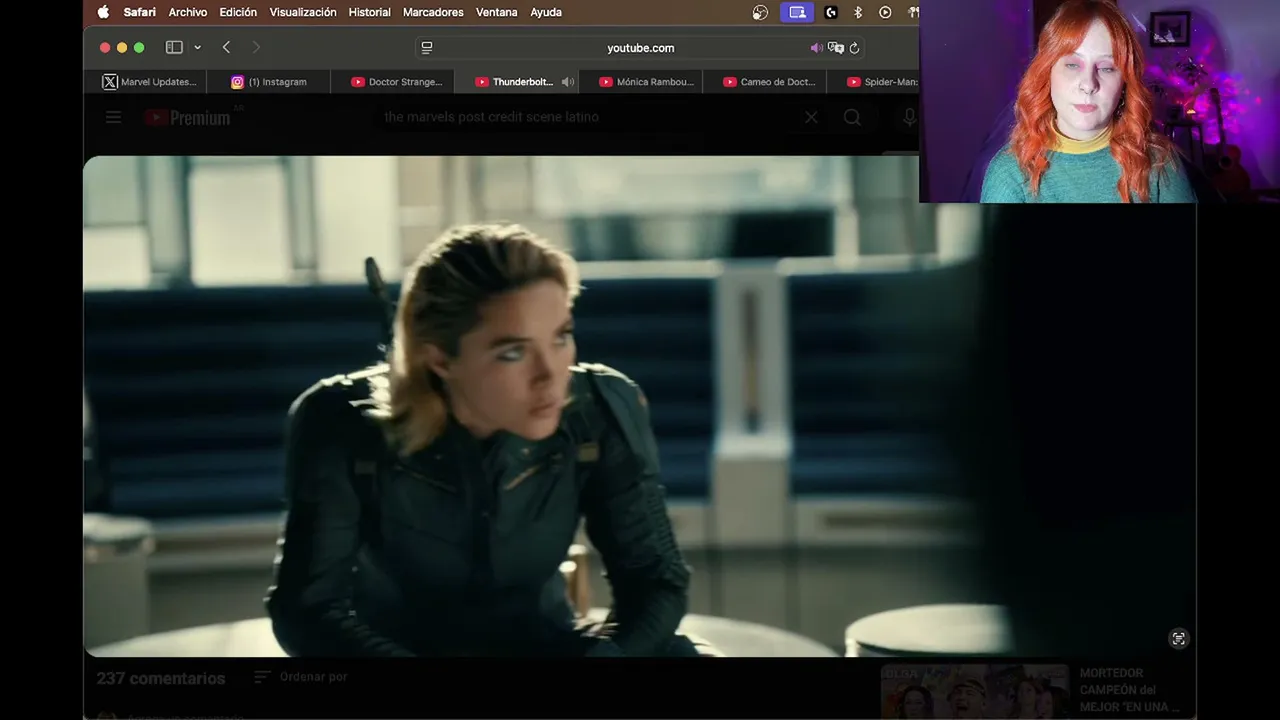The height and width of the screenshot is (720, 1280).
Task: Open the Edición menu
Action: pyautogui.click(x=238, y=12)
